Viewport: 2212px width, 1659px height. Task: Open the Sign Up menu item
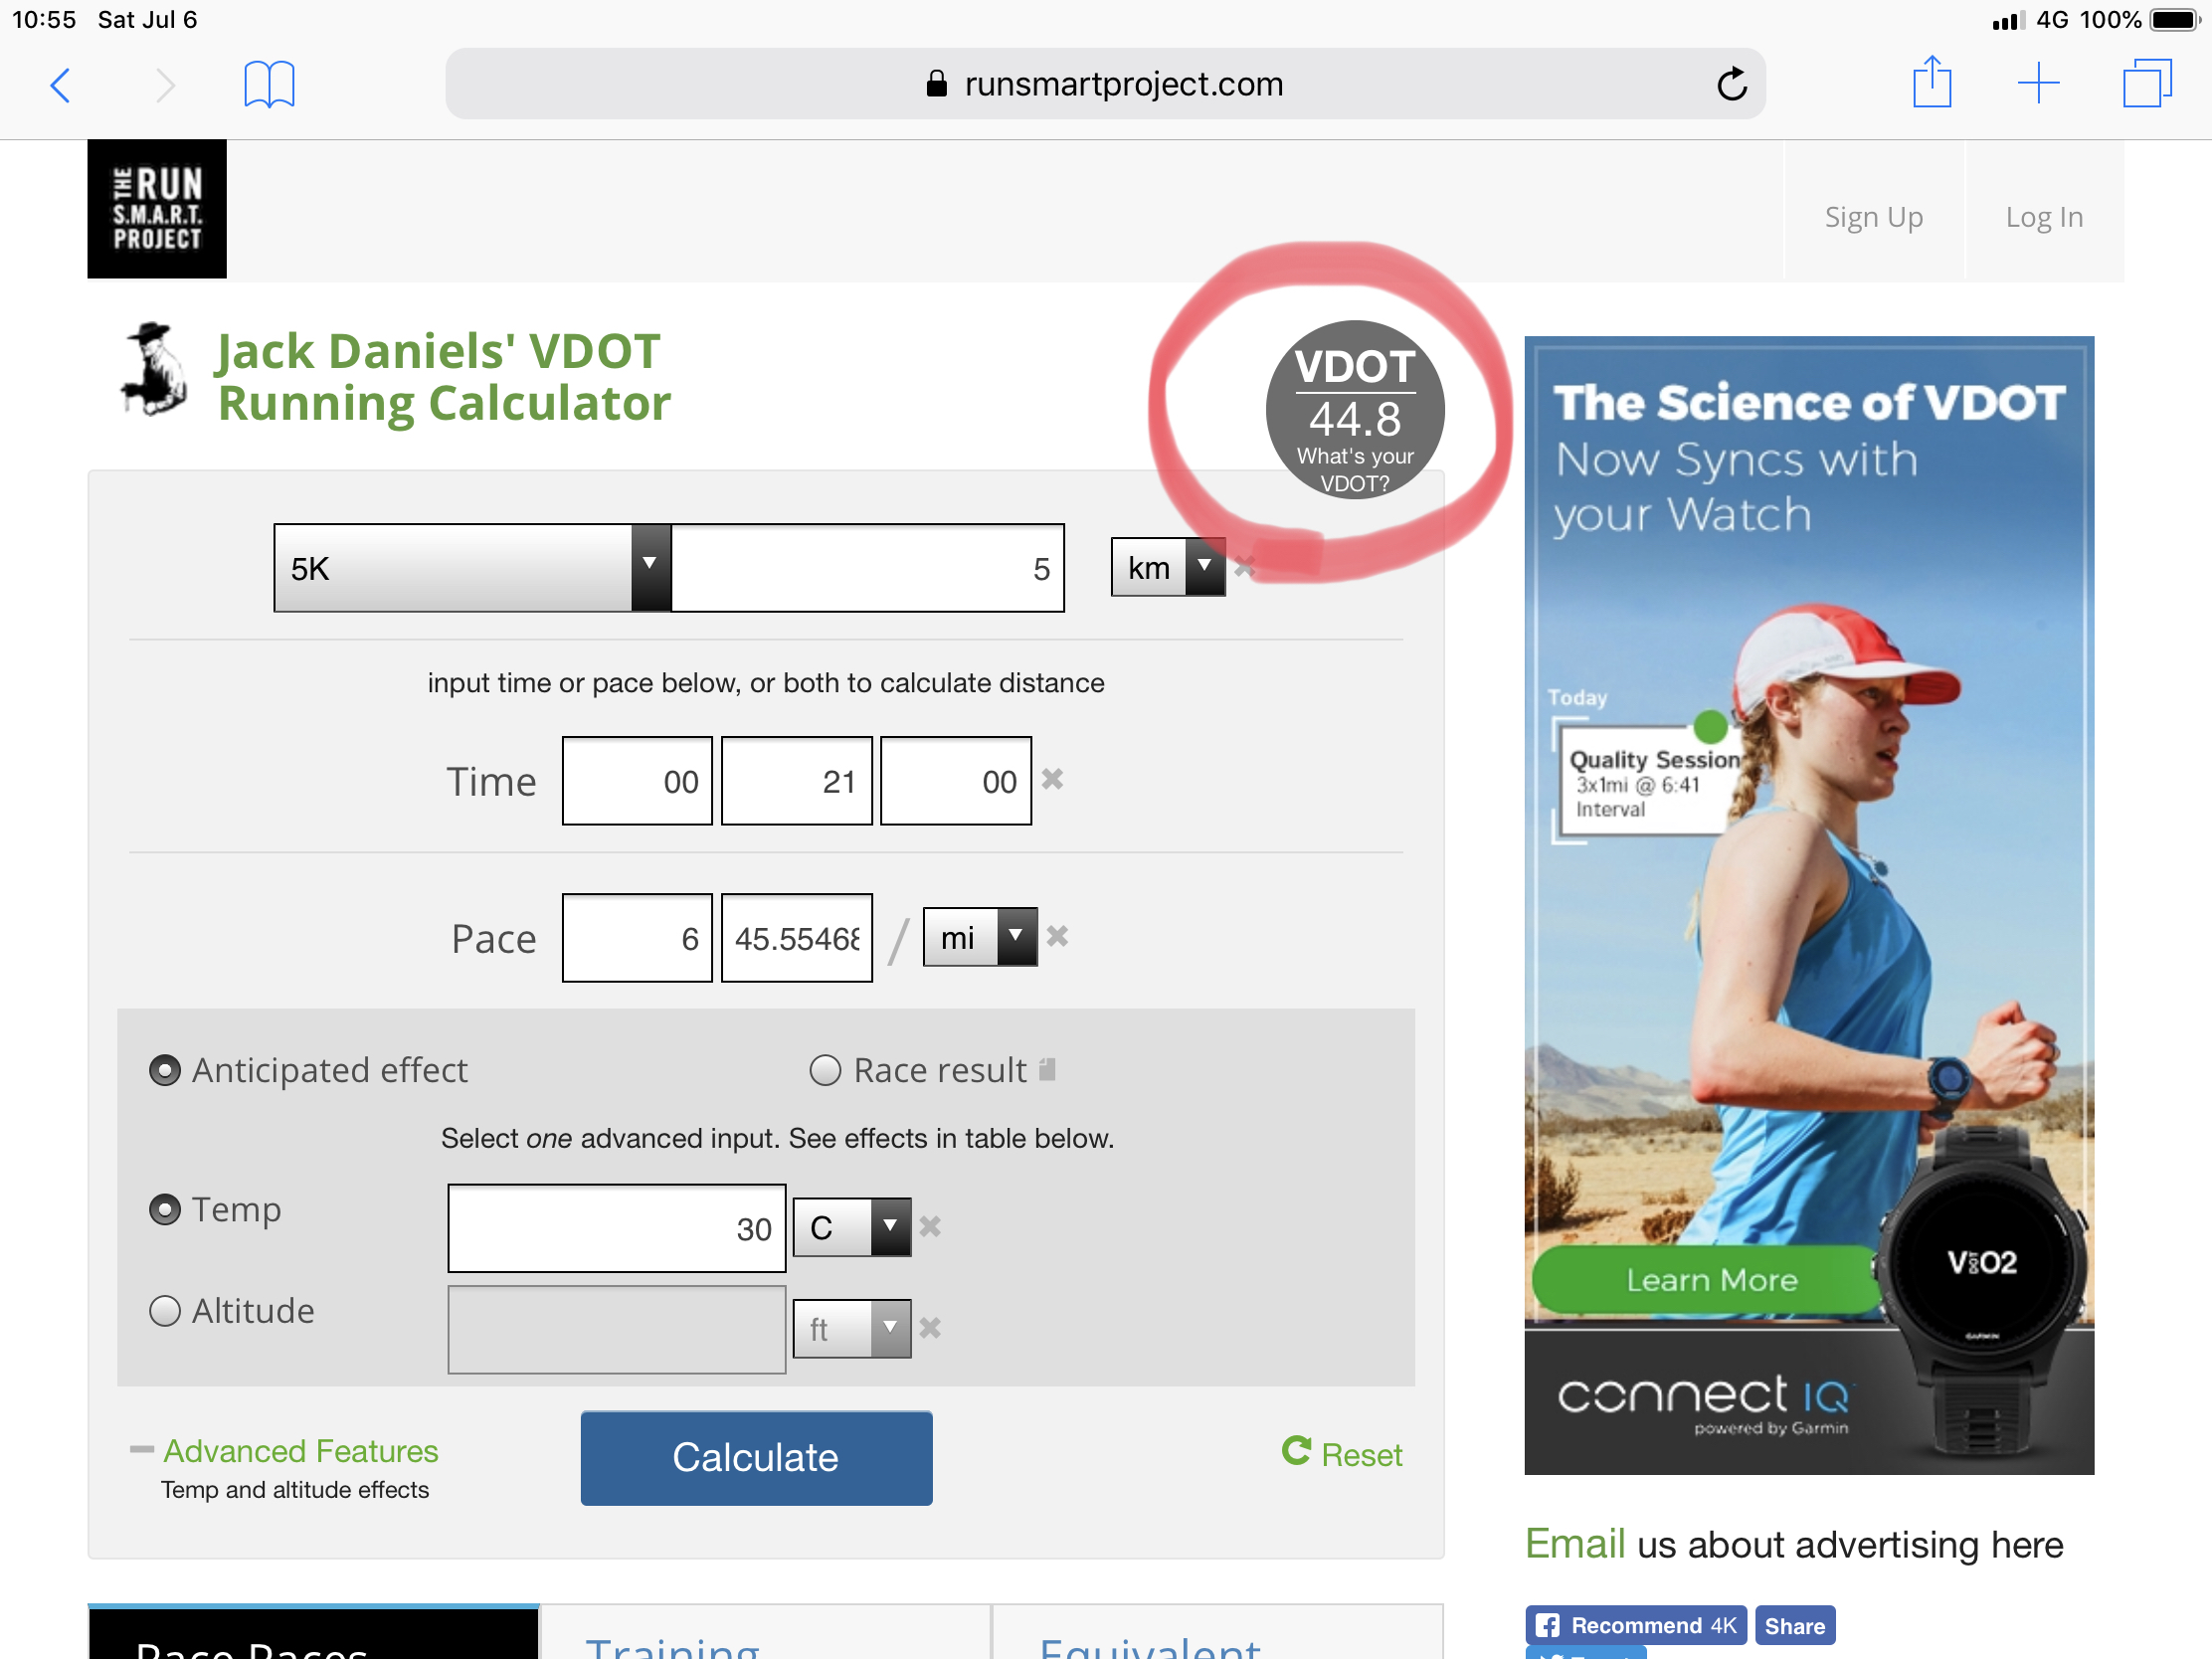point(1874,217)
